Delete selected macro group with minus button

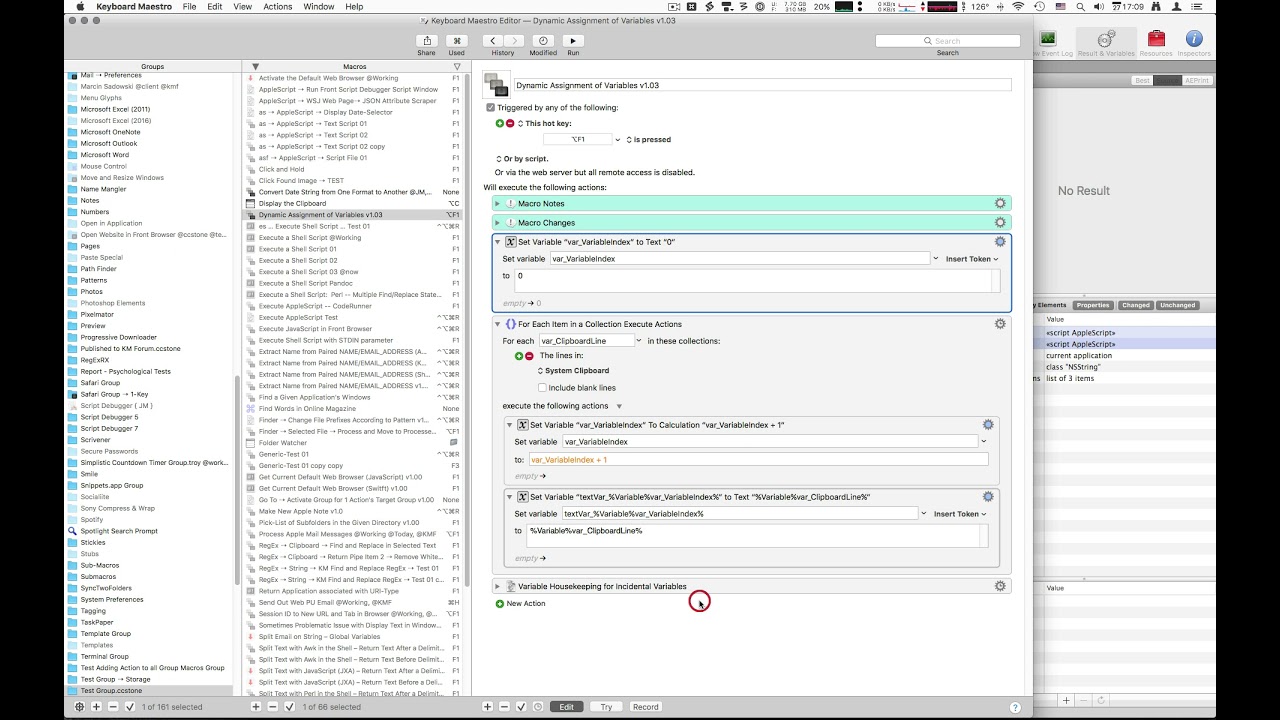pyautogui.click(x=113, y=707)
